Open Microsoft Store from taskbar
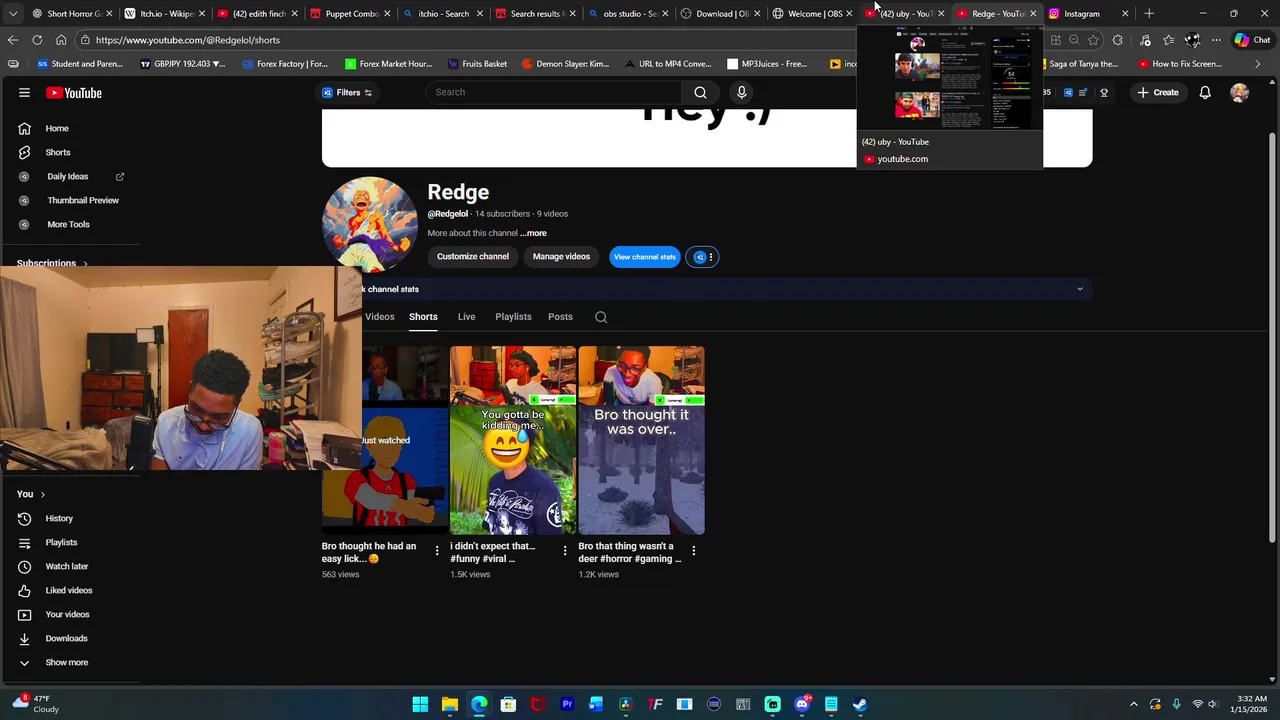 (x=508, y=704)
